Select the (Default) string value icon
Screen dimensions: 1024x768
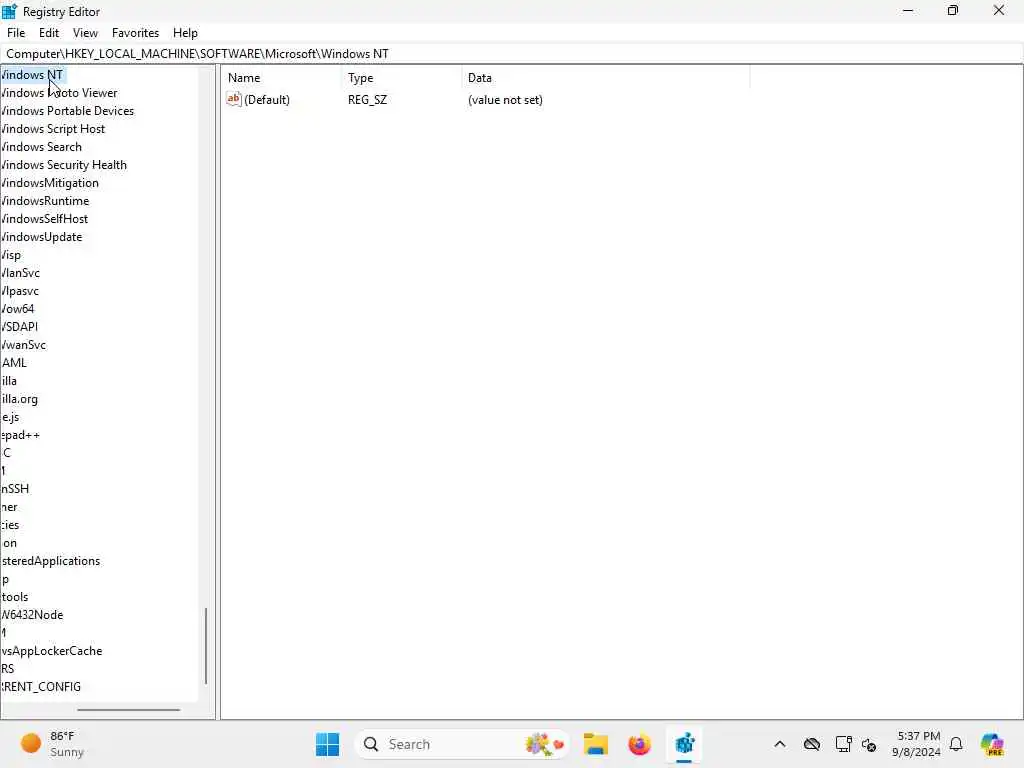click(x=234, y=99)
